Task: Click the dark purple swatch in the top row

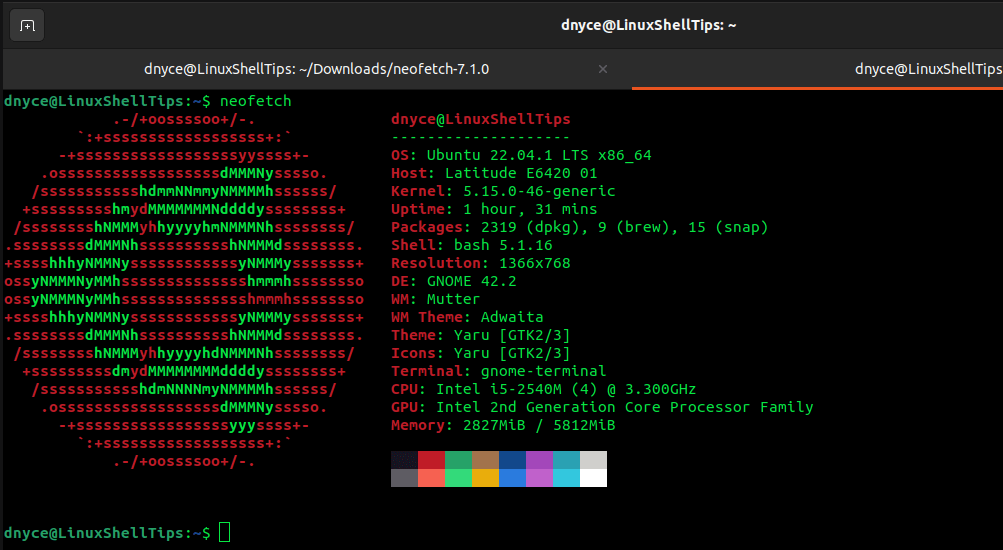Action: (x=539, y=460)
